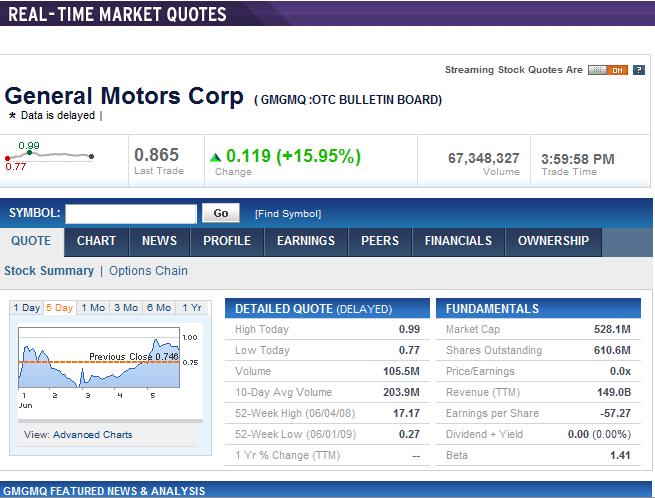The width and height of the screenshot is (655, 498).
Task: Click the DETAILED QUOTE (DELAYED) header
Action: pos(327,308)
